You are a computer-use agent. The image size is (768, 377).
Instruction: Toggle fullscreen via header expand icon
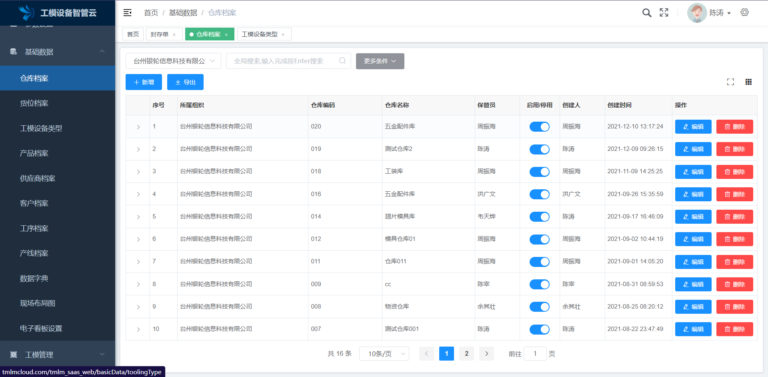(x=664, y=13)
